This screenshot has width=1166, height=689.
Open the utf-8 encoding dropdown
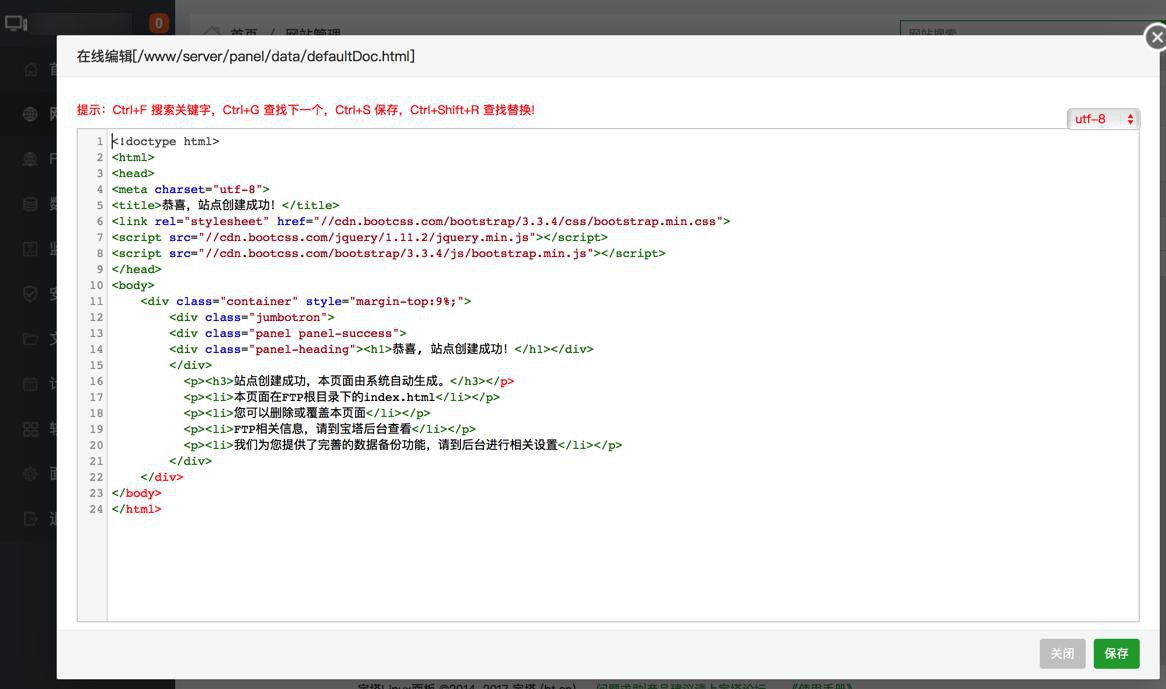pyautogui.click(x=1103, y=119)
